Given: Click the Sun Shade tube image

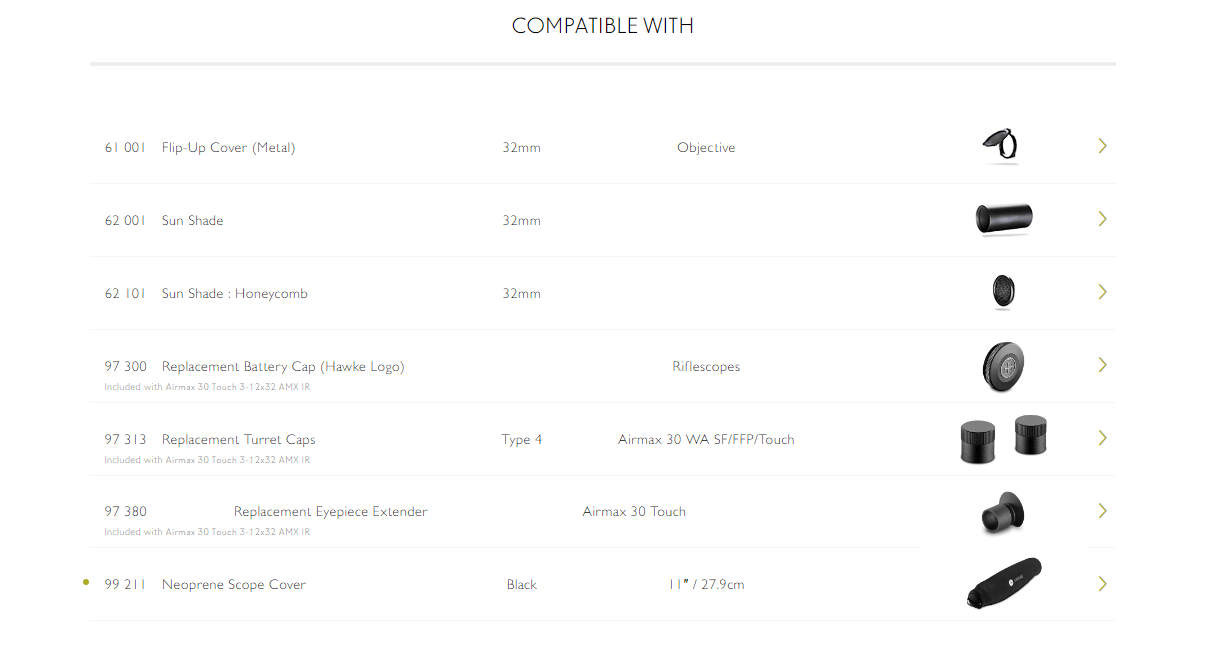Looking at the screenshot, I should pos(1003,219).
